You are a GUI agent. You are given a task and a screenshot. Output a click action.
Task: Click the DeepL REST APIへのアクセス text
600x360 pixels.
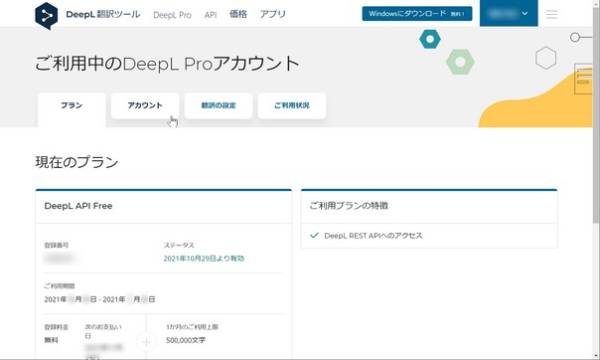pyautogui.click(x=373, y=236)
